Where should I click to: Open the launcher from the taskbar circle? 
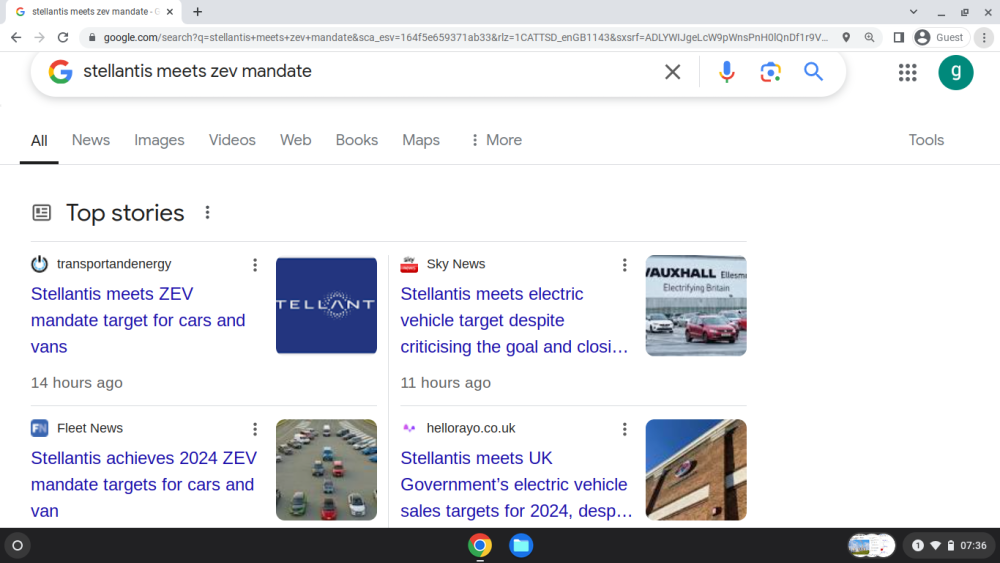pos(17,546)
